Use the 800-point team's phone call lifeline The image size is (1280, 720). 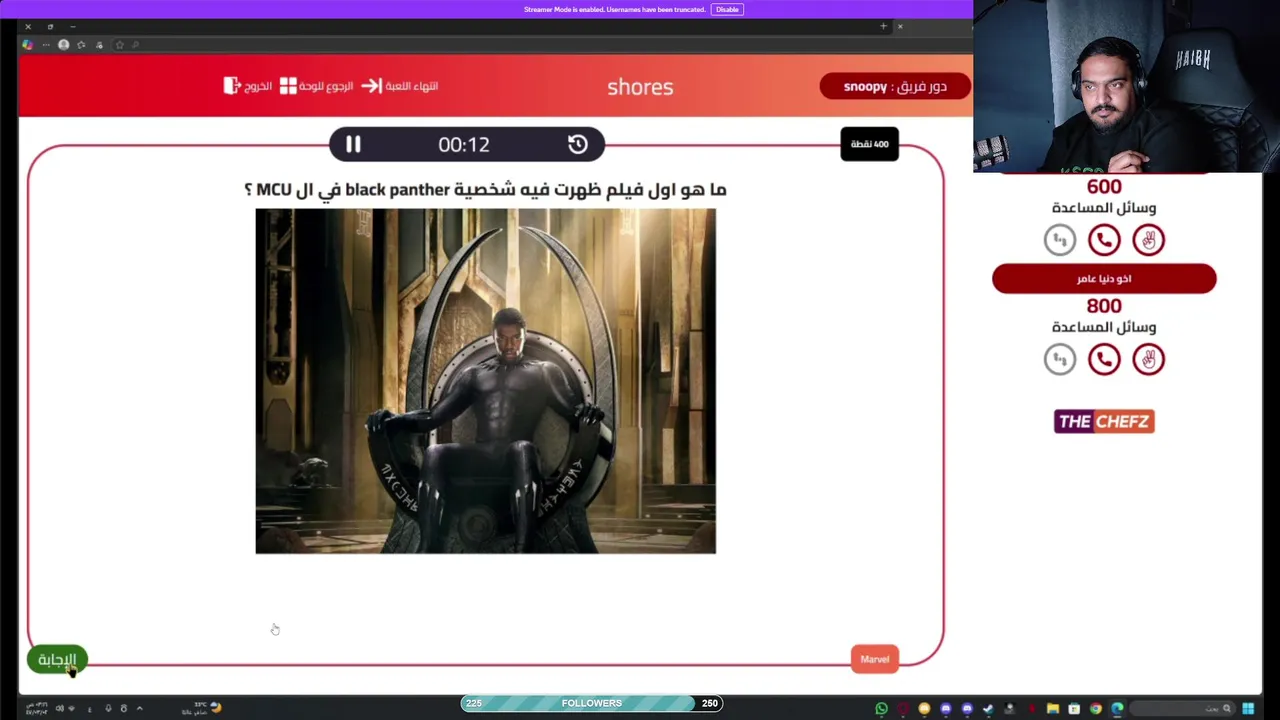(1104, 359)
